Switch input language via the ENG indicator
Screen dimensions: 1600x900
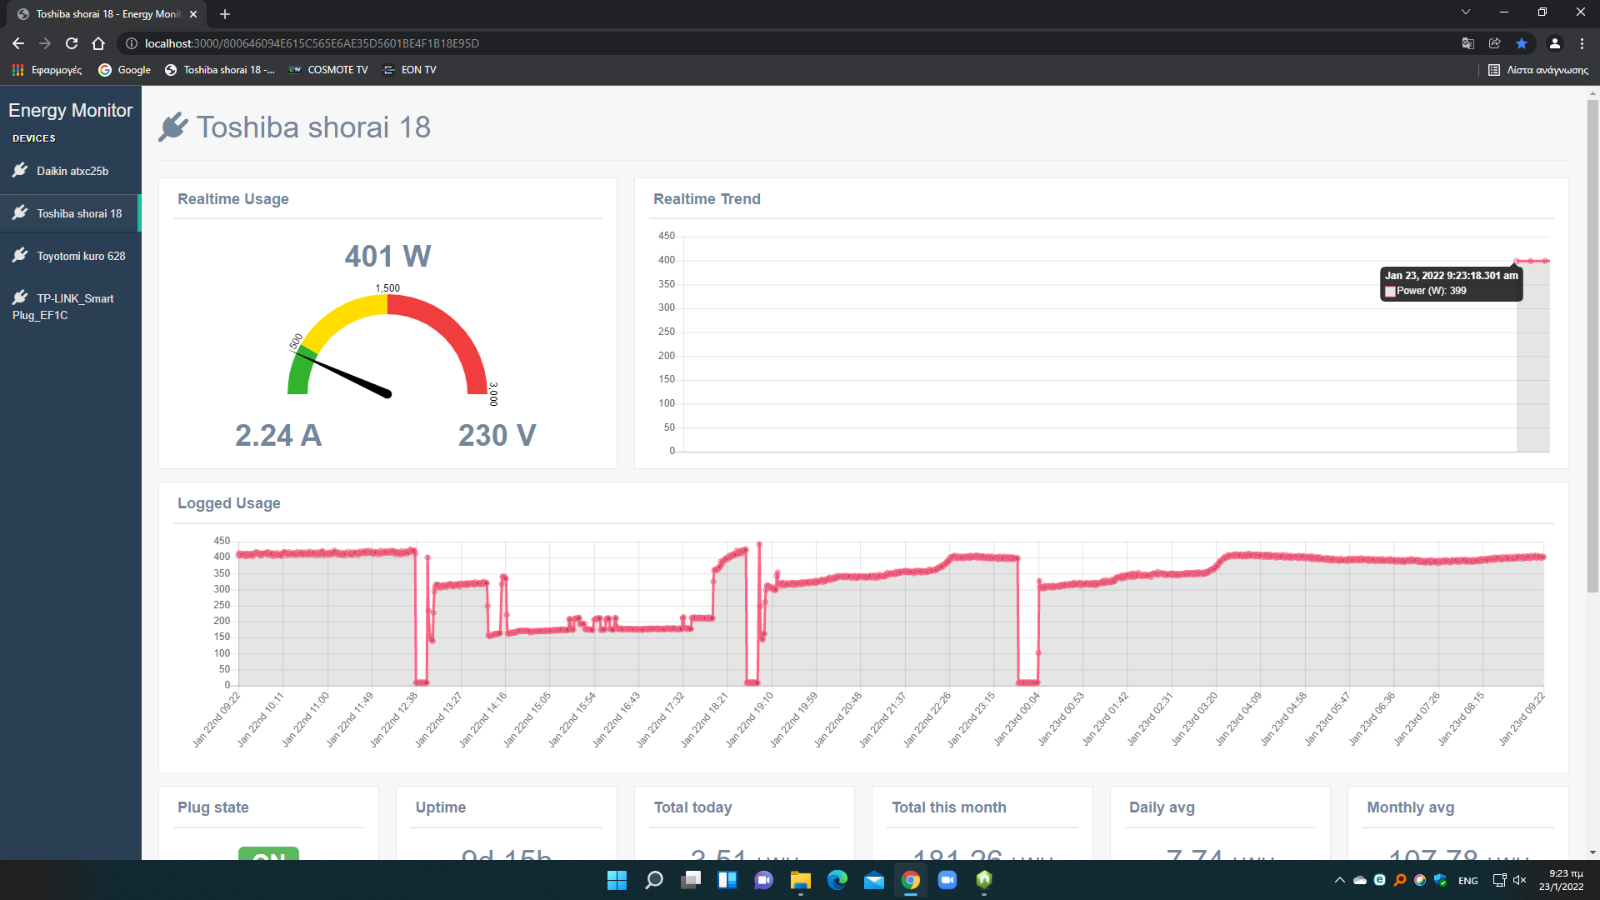pyautogui.click(x=1468, y=880)
